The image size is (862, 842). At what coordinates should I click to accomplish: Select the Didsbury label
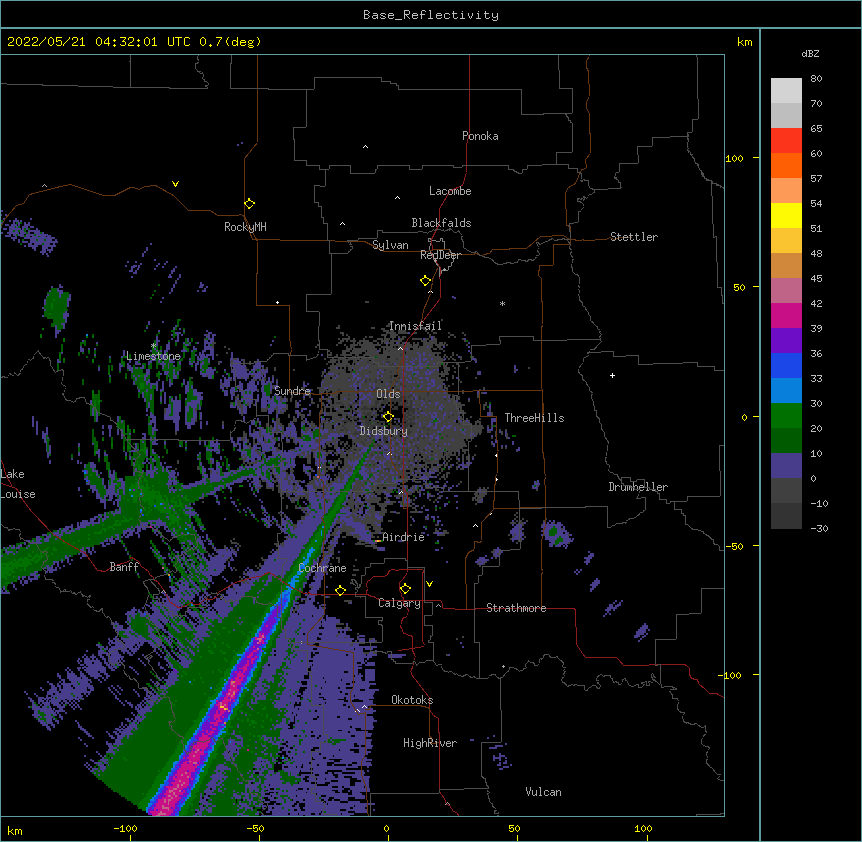point(384,431)
